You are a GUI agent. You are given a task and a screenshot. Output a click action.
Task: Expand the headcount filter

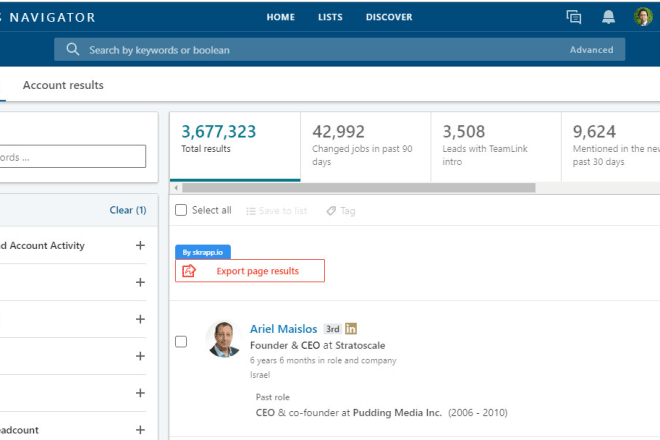pyautogui.click(x=140, y=430)
